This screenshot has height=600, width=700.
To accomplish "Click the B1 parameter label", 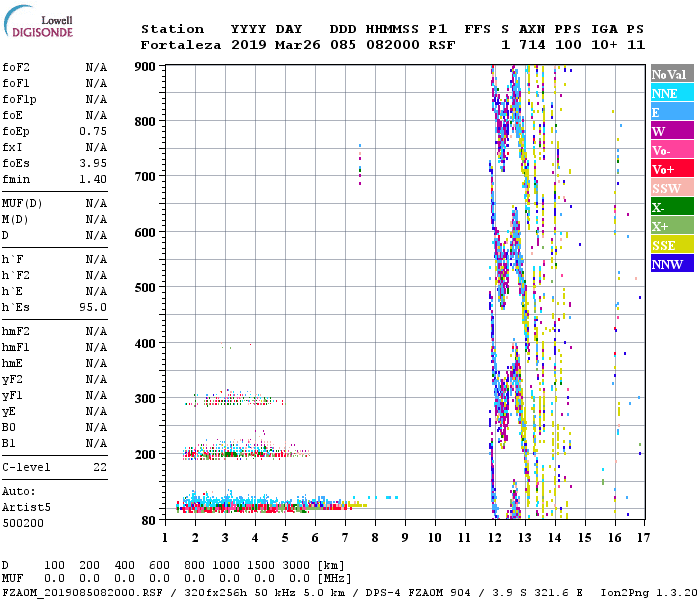I will [9, 444].
